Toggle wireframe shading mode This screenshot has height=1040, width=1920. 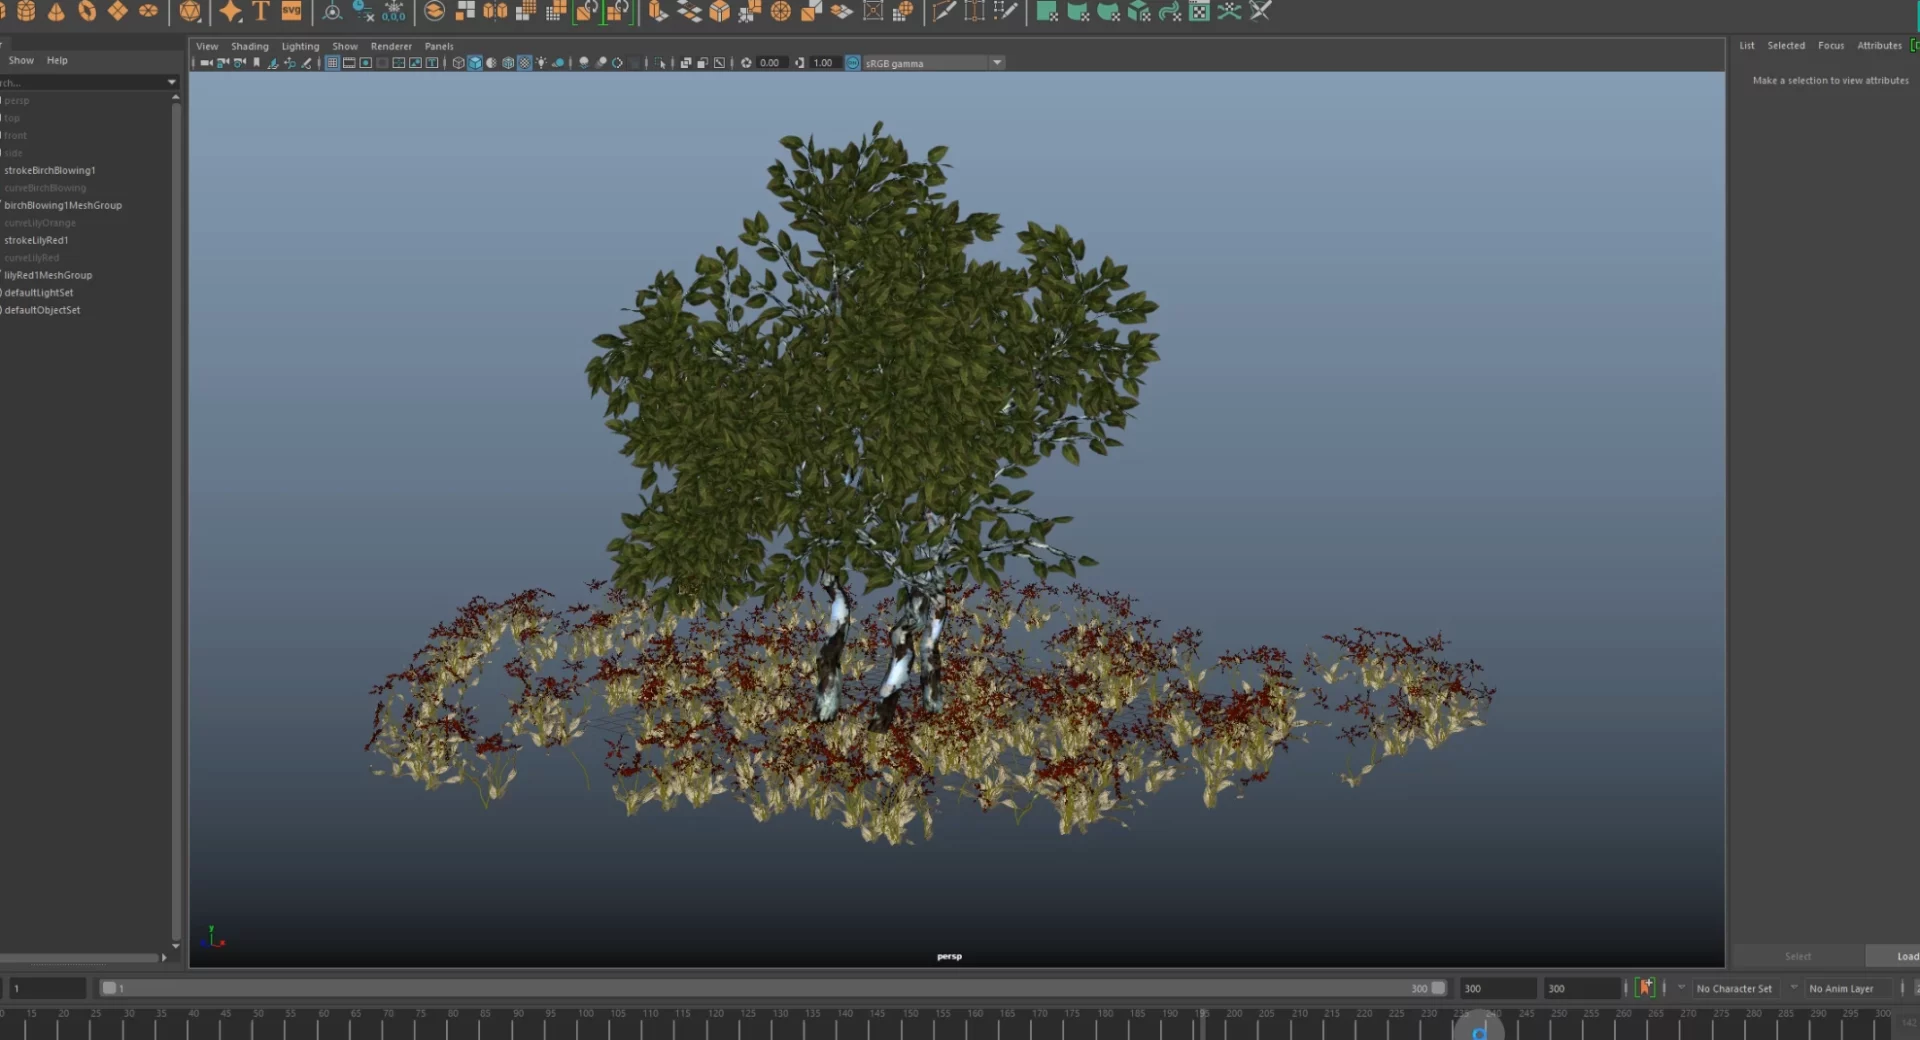click(x=459, y=63)
